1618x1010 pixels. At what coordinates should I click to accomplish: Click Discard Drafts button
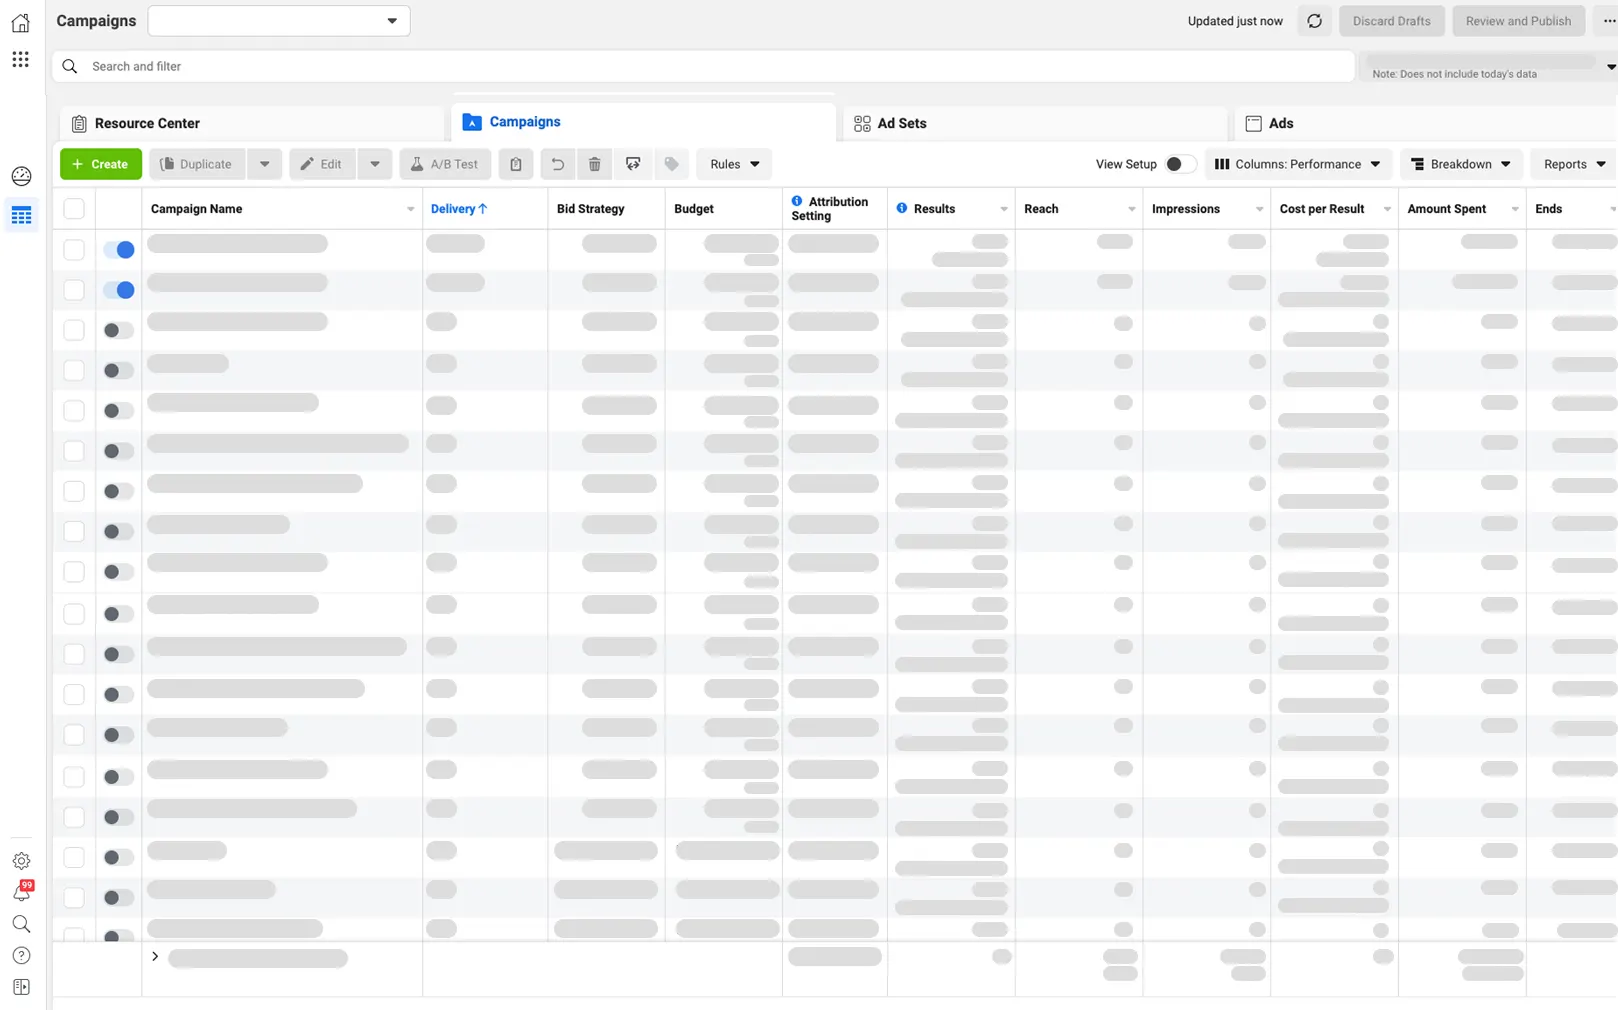[1392, 21]
